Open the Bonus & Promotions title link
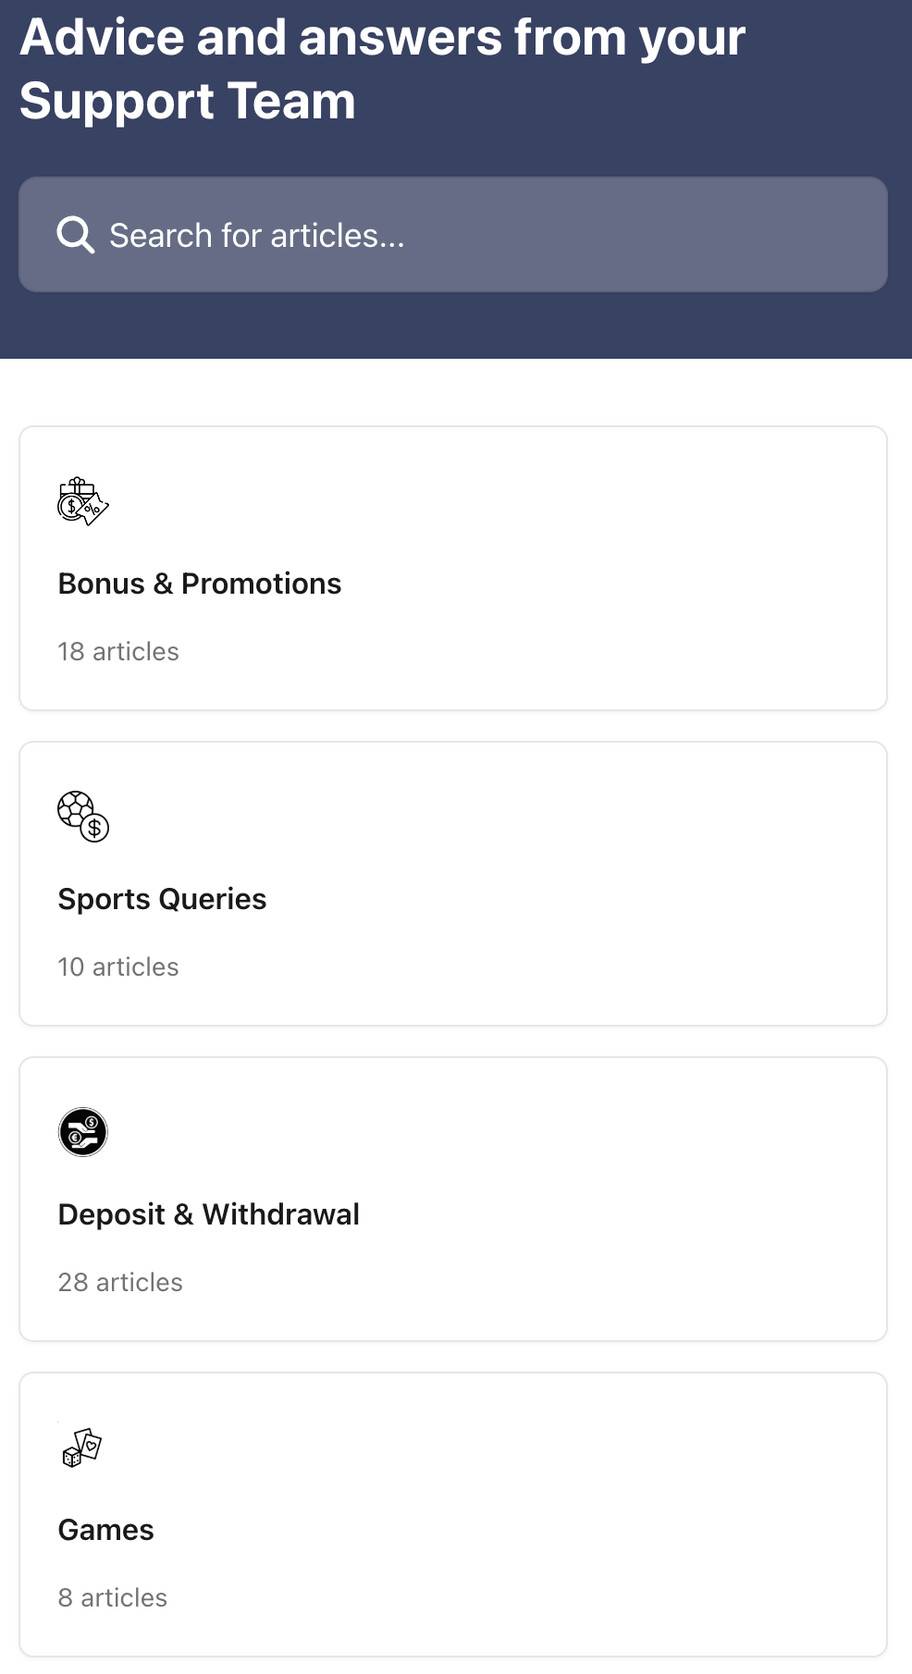Viewport: 912px width, 1674px height. [200, 583]
